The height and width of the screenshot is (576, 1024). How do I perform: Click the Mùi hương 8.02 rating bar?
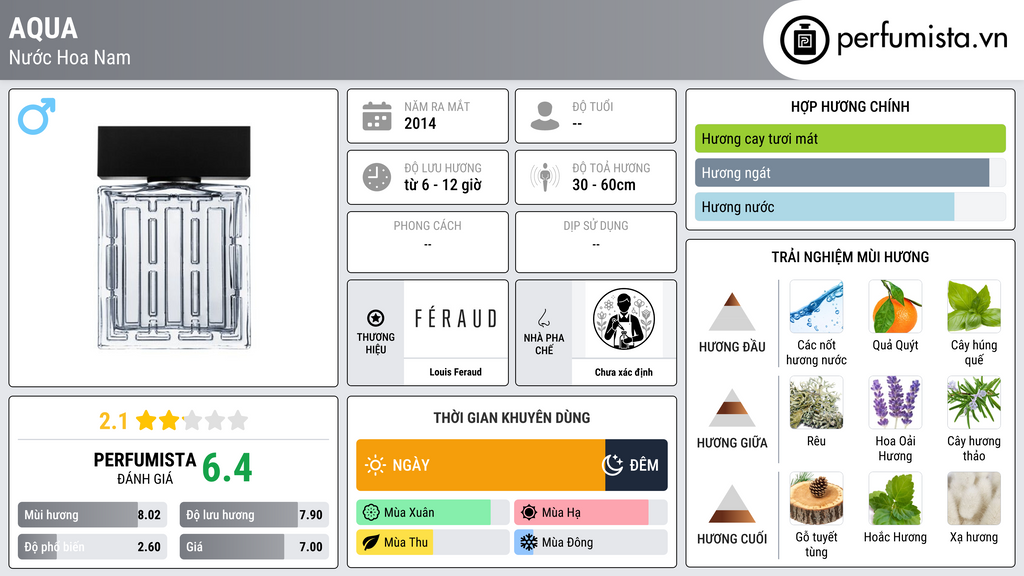click(x=93, y=515)
